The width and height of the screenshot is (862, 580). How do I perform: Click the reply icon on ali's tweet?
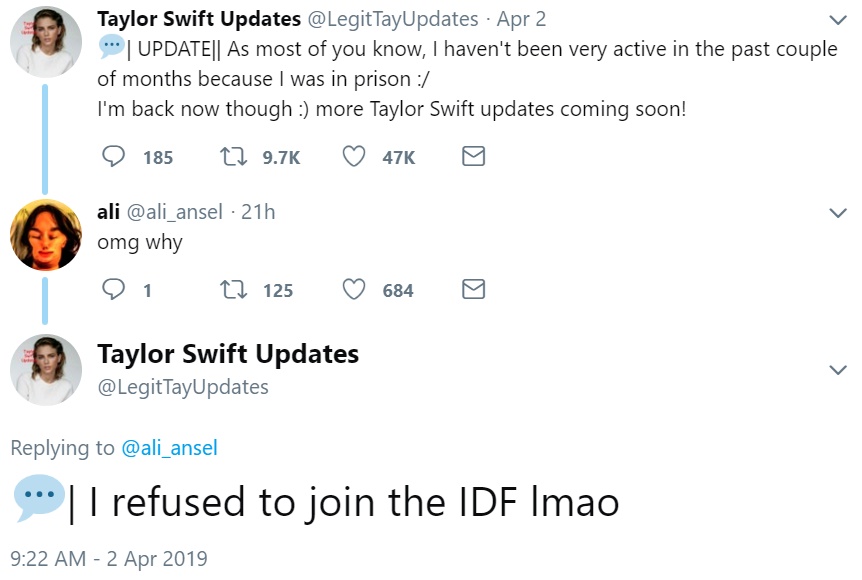(x=113, y=289)
